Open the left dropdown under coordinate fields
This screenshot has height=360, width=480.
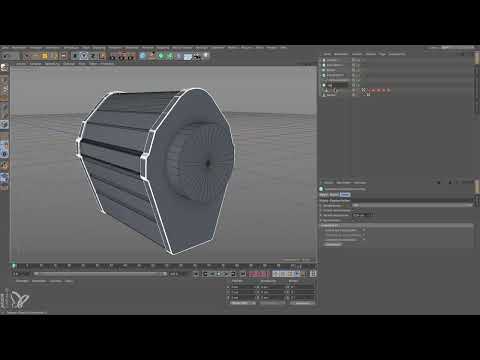click(243, 303)
